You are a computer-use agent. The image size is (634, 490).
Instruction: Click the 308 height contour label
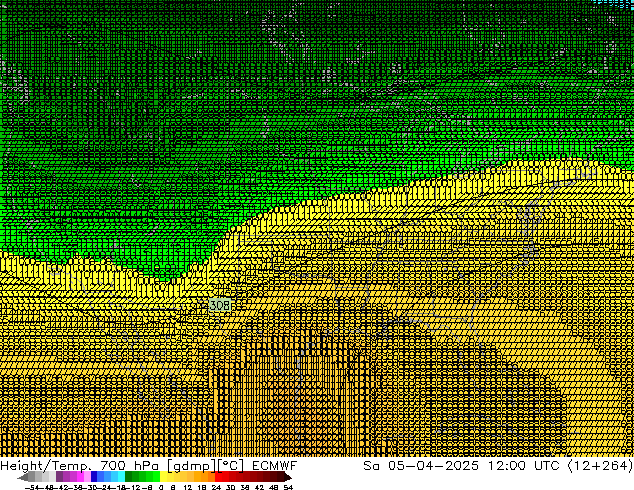pos(220,305)
